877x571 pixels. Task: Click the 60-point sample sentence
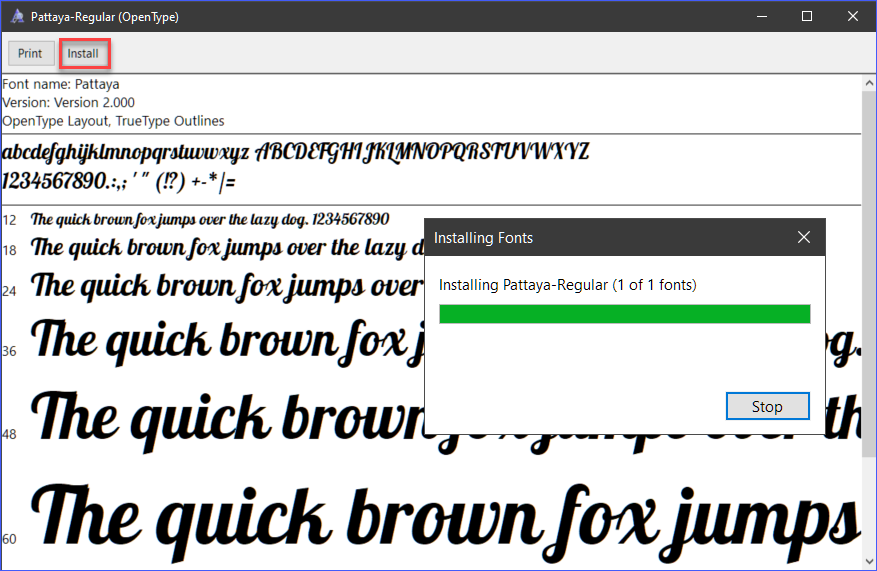click(x=445, y=523)
